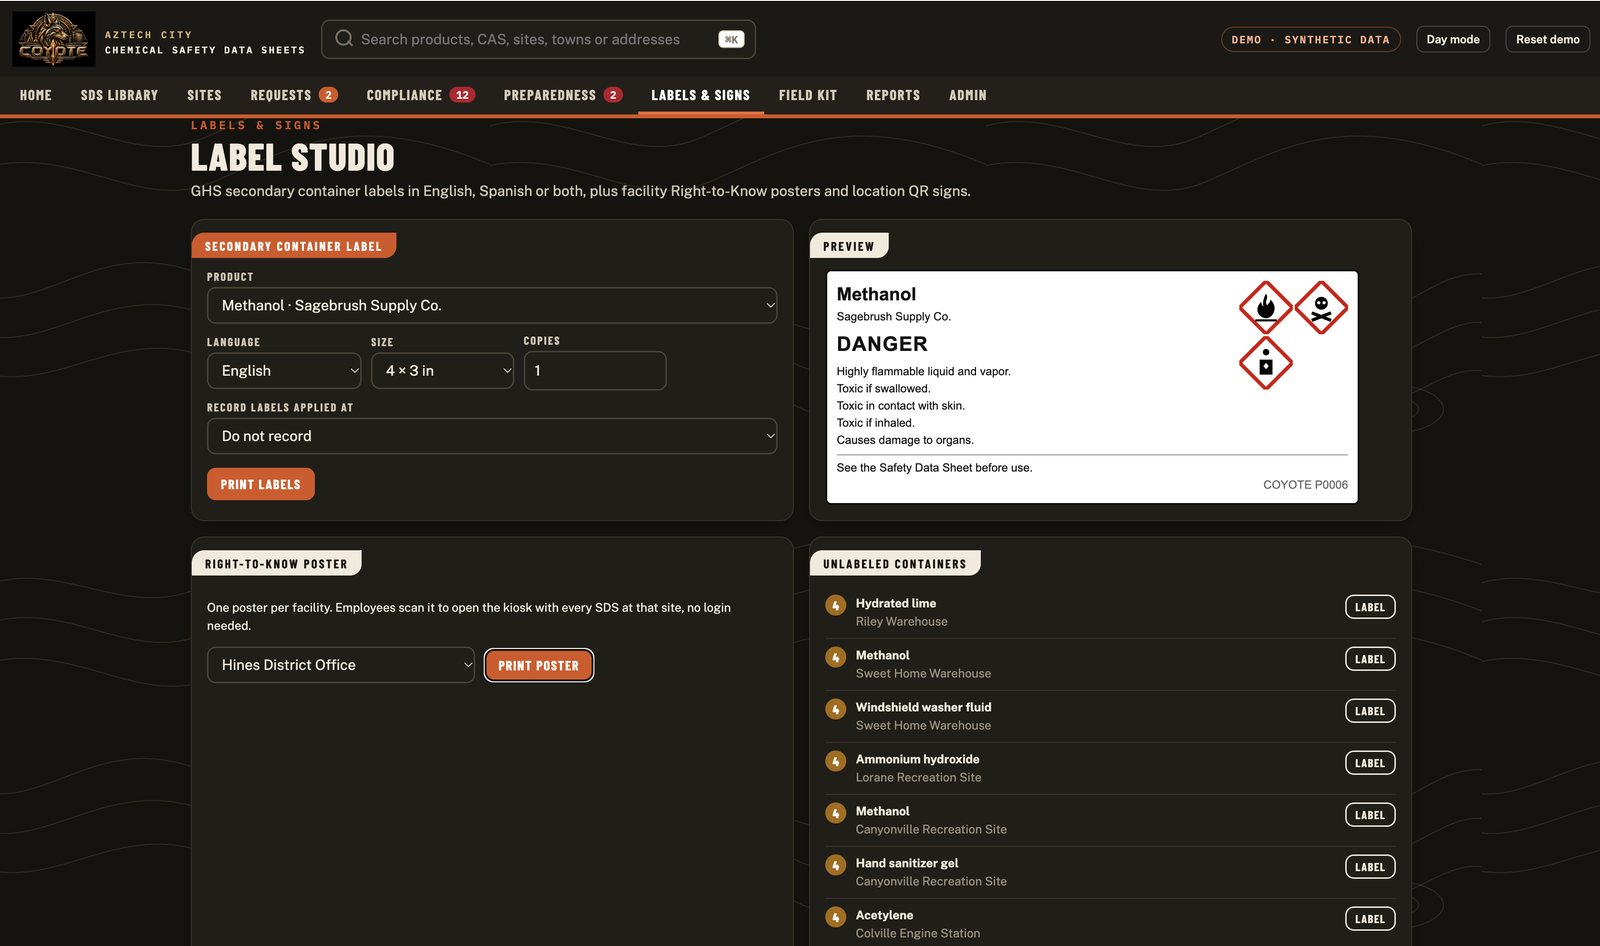Expand the Language dropdown set to English
This screenshot has height=946, width=1600.
tap(284, 370)
